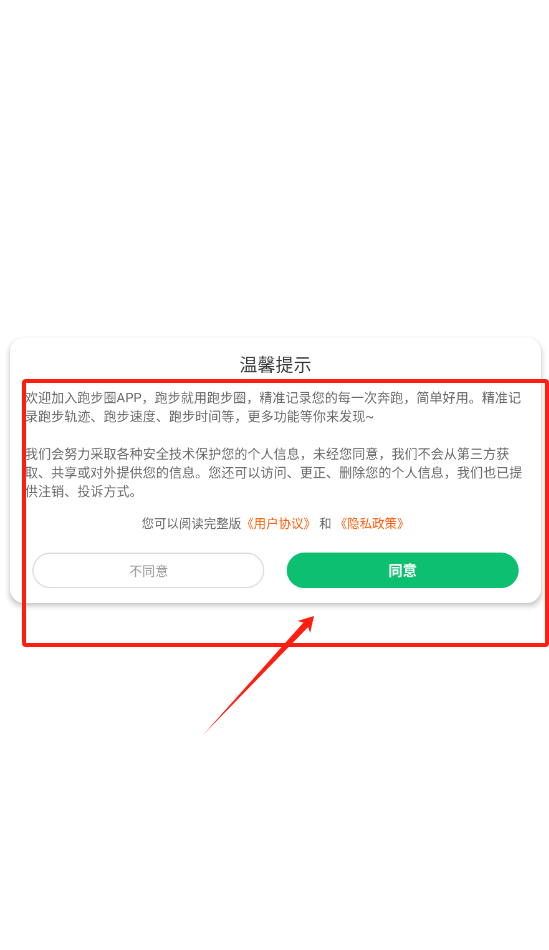Viewport: 549px width, 950px height.
Task: Click the 更多功能等你来发现 phrase
Action: point(311,417)
